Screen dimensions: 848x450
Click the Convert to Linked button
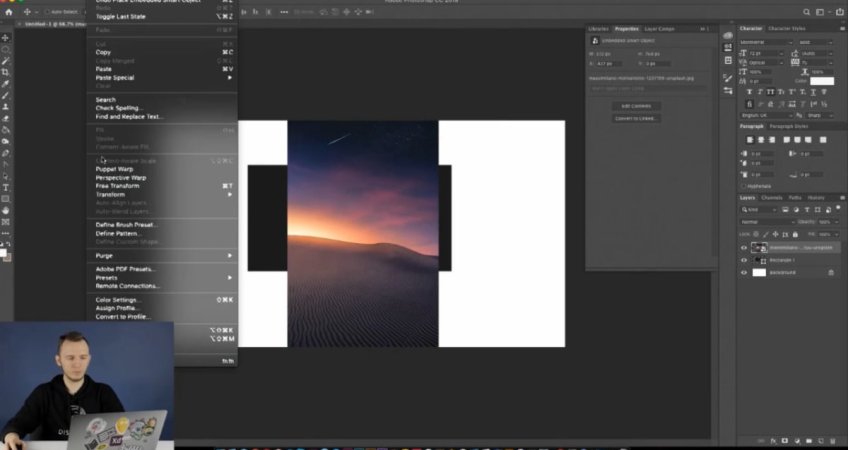click(x=636, y=119)
